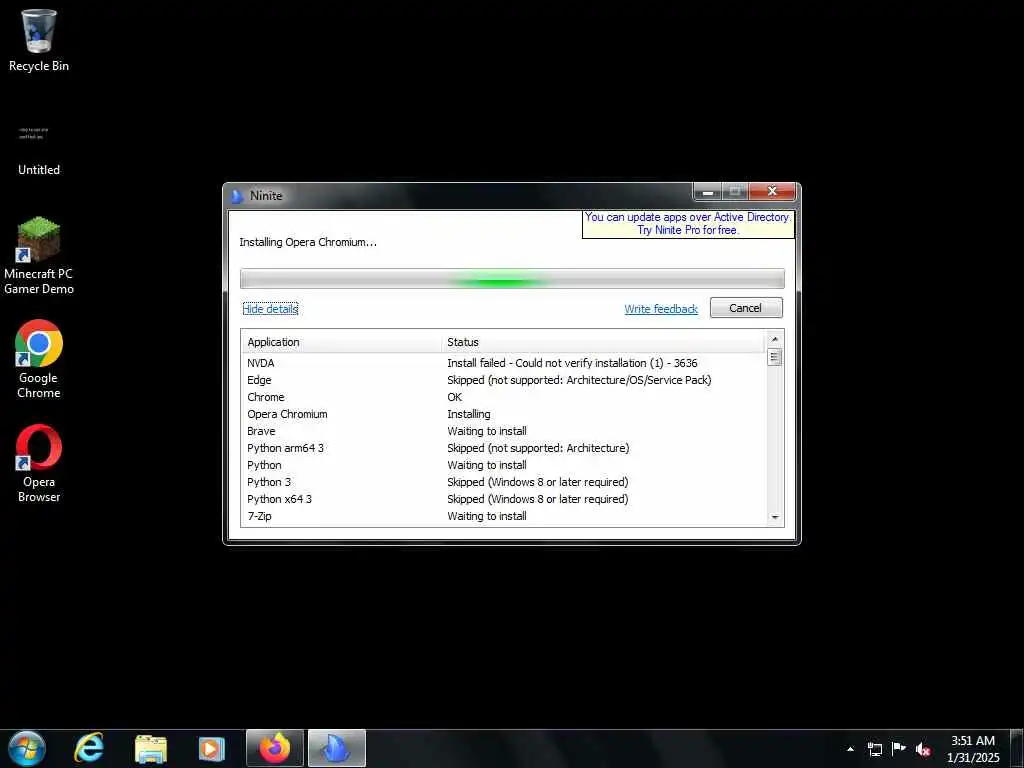Click the 'OK' status for Chrome

click(455, 397)
